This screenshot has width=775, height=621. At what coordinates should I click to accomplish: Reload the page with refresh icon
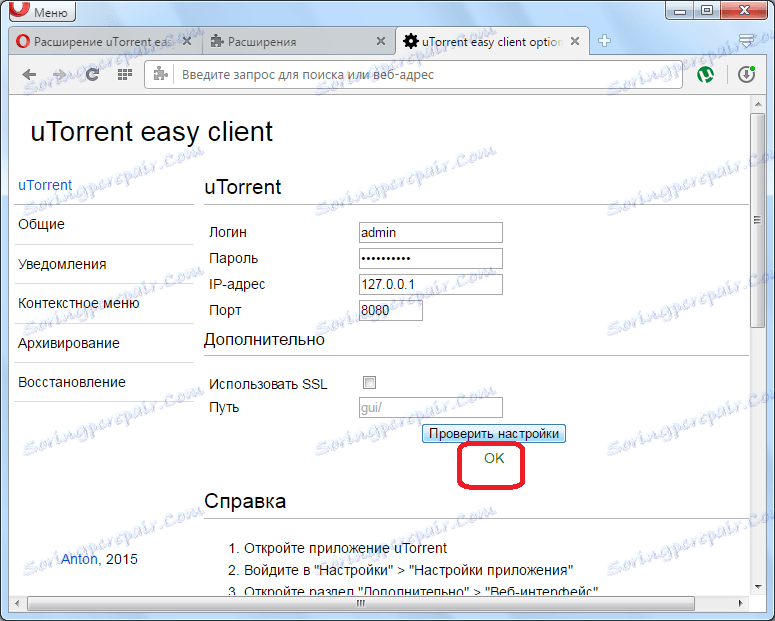coord(92,75)
